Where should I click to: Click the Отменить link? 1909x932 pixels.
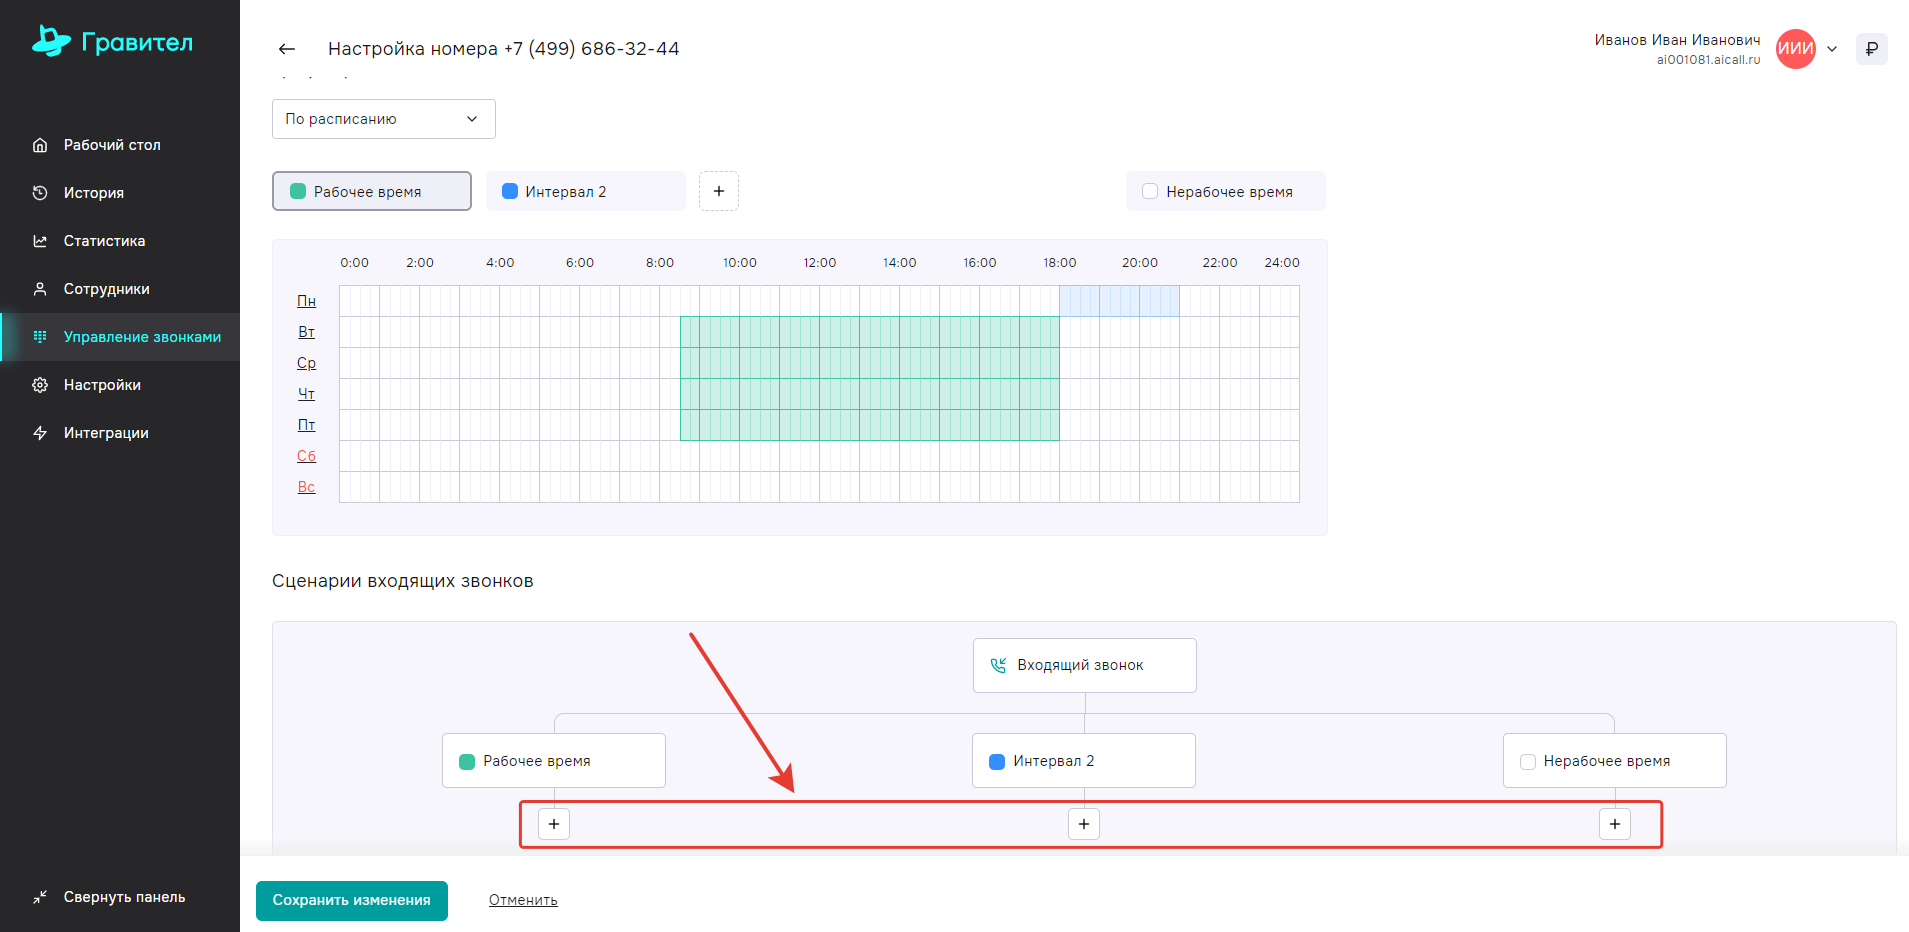(523, 900)
